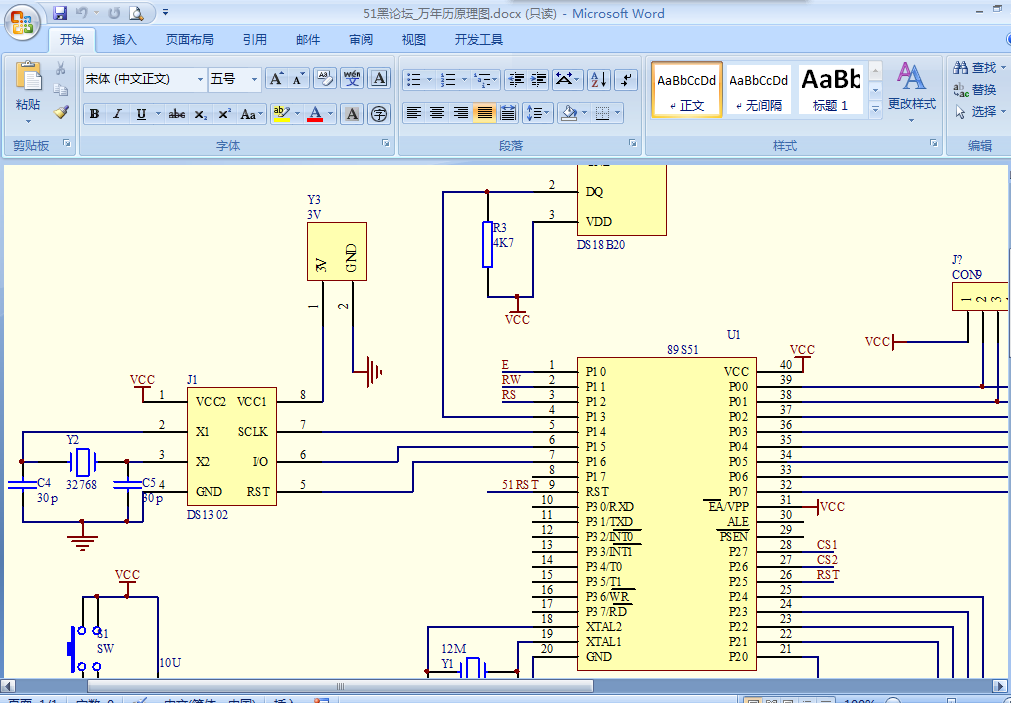Screen dimensions: 1011x703
Task: Expand the underline style dropdown arrow
Action: point(158,114)
